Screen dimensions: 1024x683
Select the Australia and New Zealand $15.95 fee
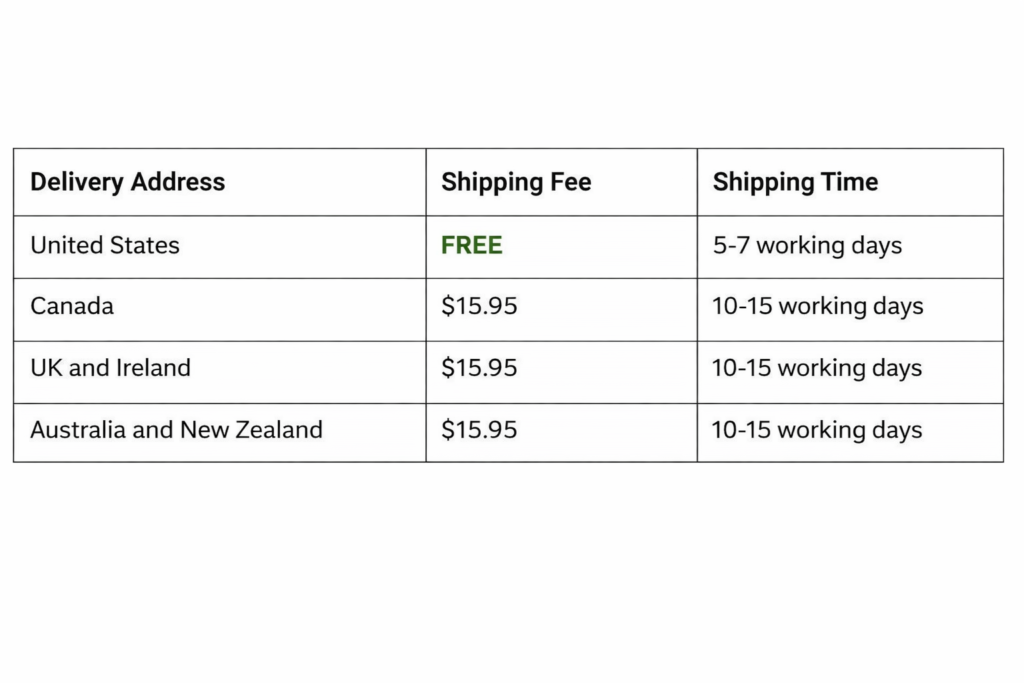point(479,430)
